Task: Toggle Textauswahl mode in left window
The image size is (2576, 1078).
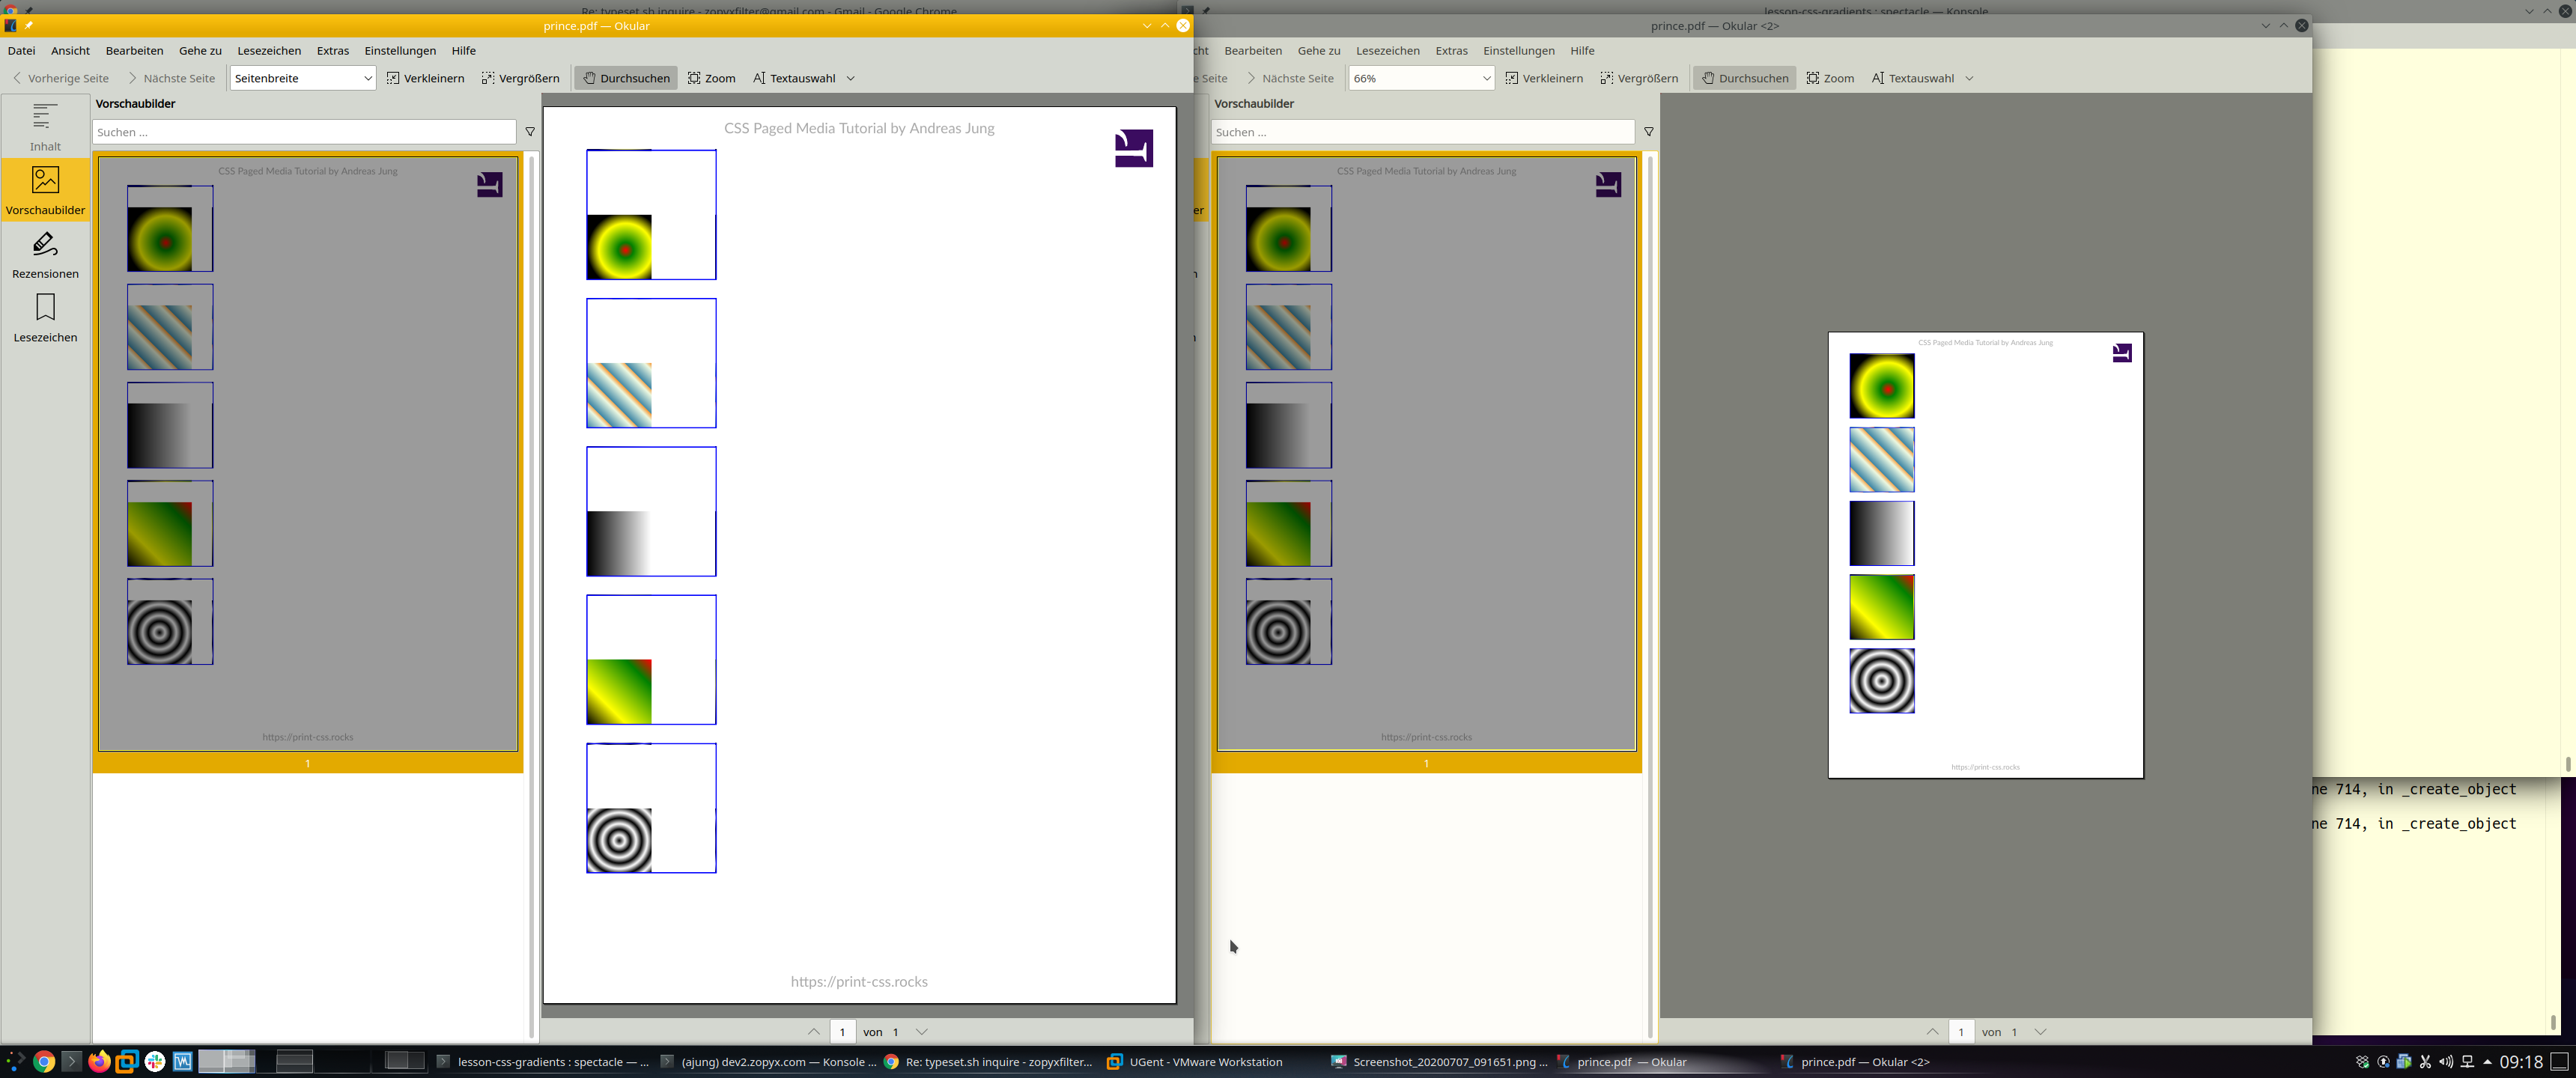Action: pos(794,78)
